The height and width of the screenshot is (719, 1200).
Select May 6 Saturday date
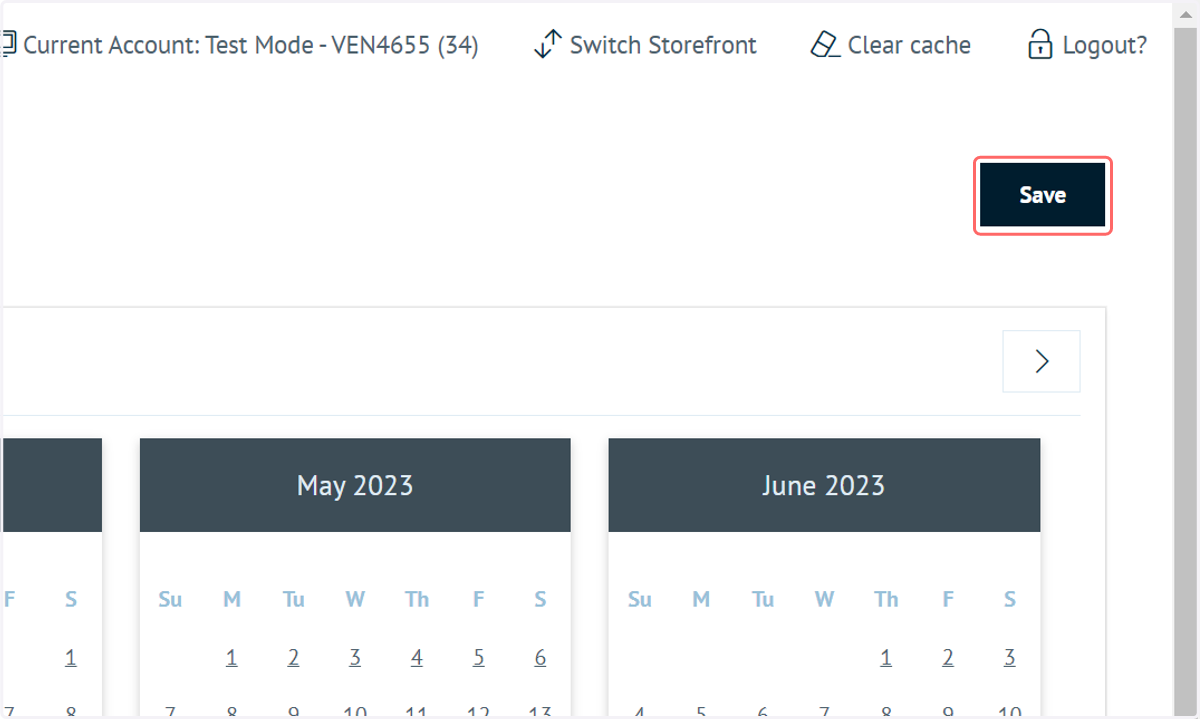pos(540,658)
